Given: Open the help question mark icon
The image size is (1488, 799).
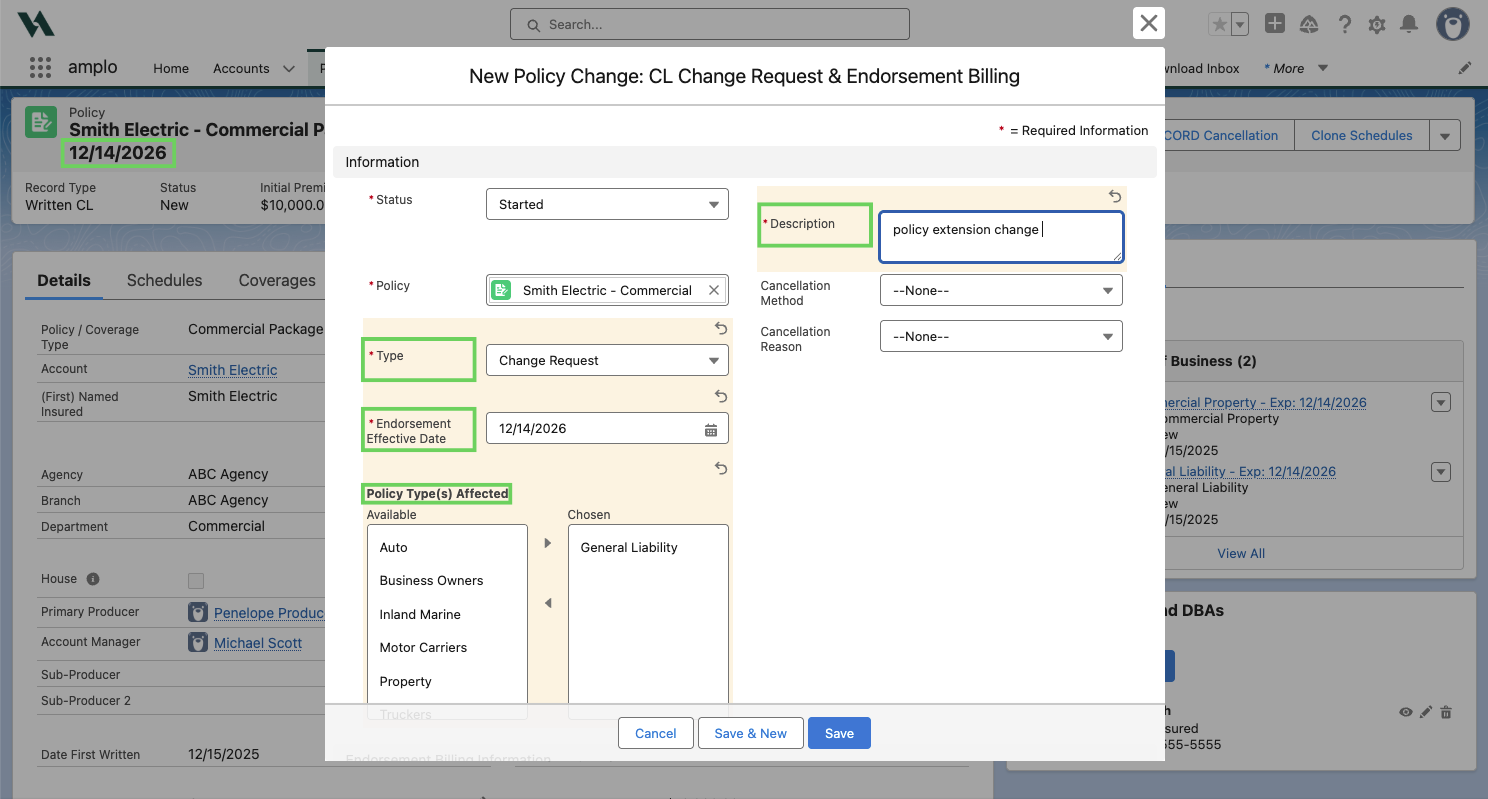Looking at the screenshot, I should [x=1345, y=25].
